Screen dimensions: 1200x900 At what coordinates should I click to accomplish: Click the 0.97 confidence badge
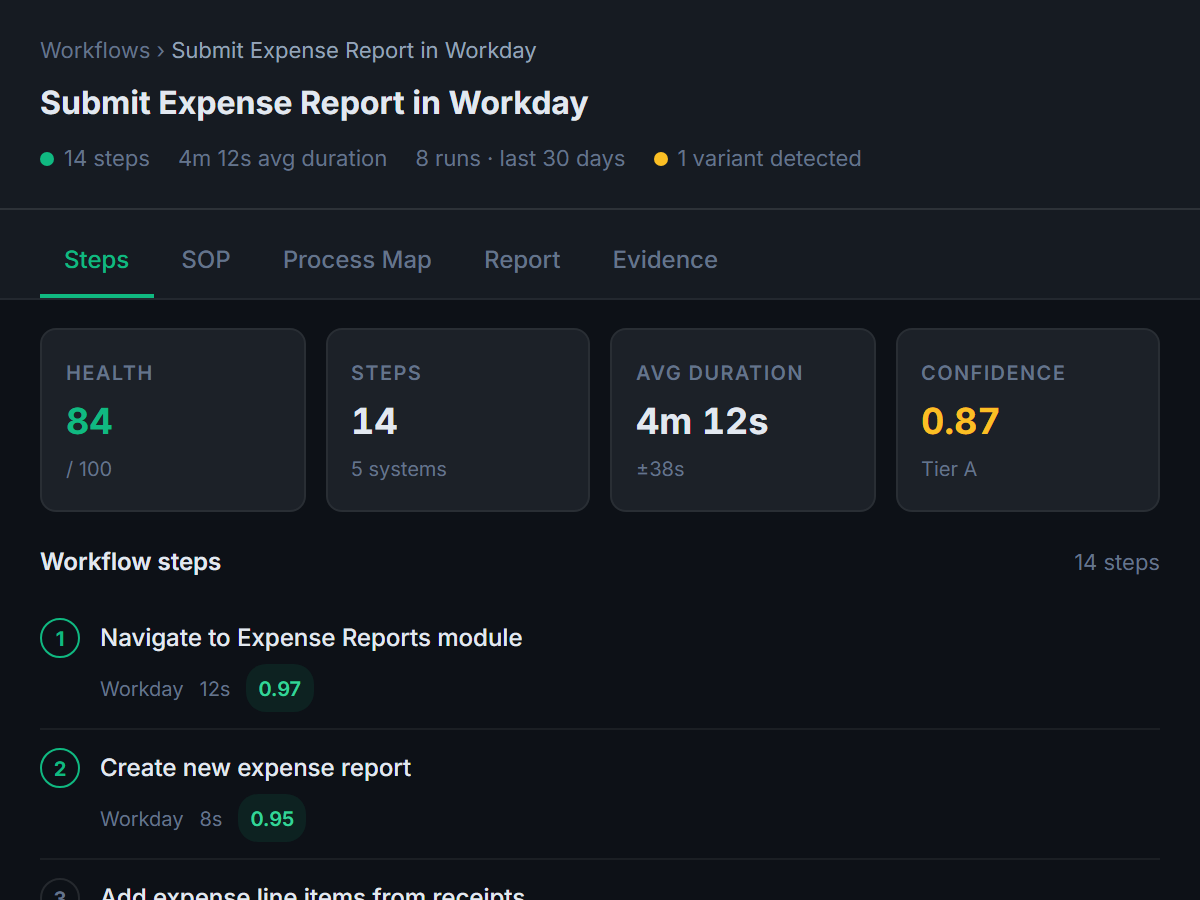tap(280, 688)
